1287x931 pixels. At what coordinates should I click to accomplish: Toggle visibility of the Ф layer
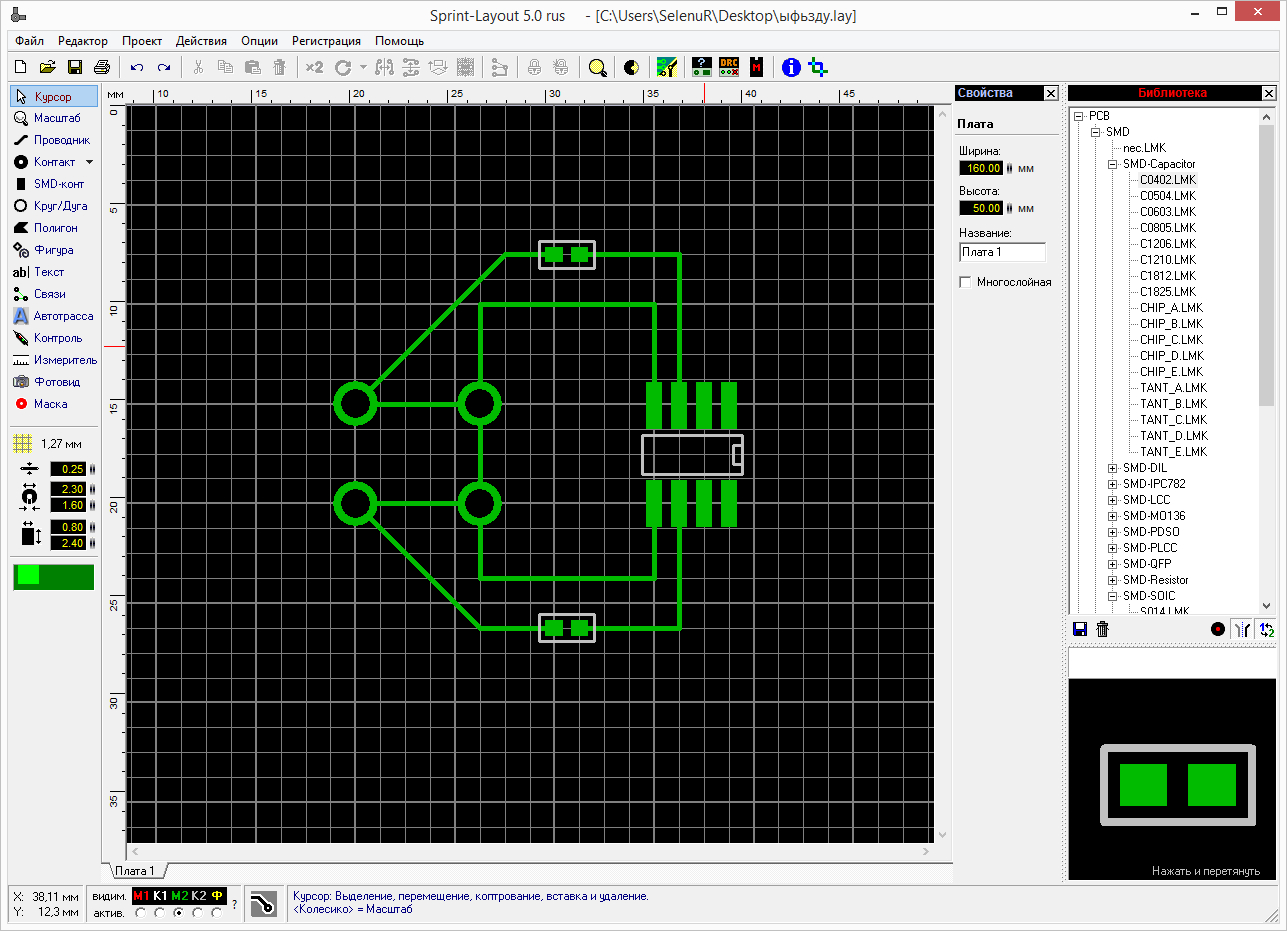pyautogui.click(x=217, y=895)
